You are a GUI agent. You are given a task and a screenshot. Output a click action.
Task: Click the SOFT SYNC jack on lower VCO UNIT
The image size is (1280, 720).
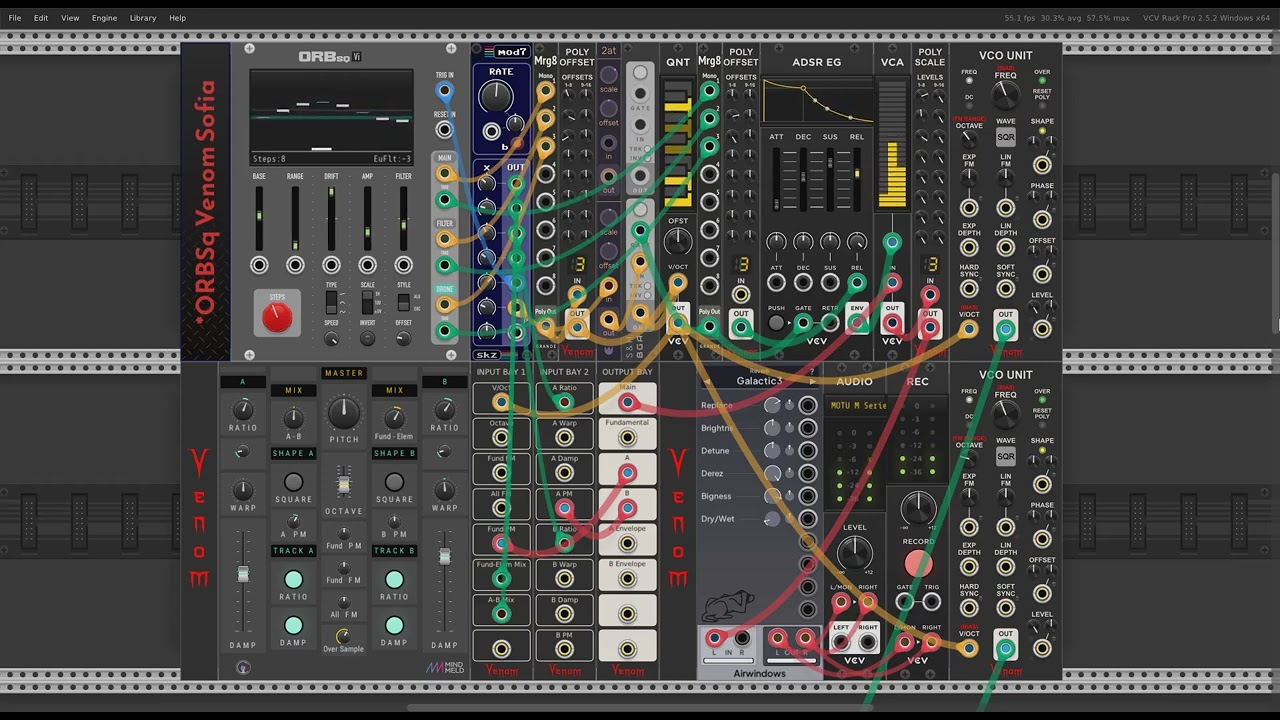coord(1005,610)
